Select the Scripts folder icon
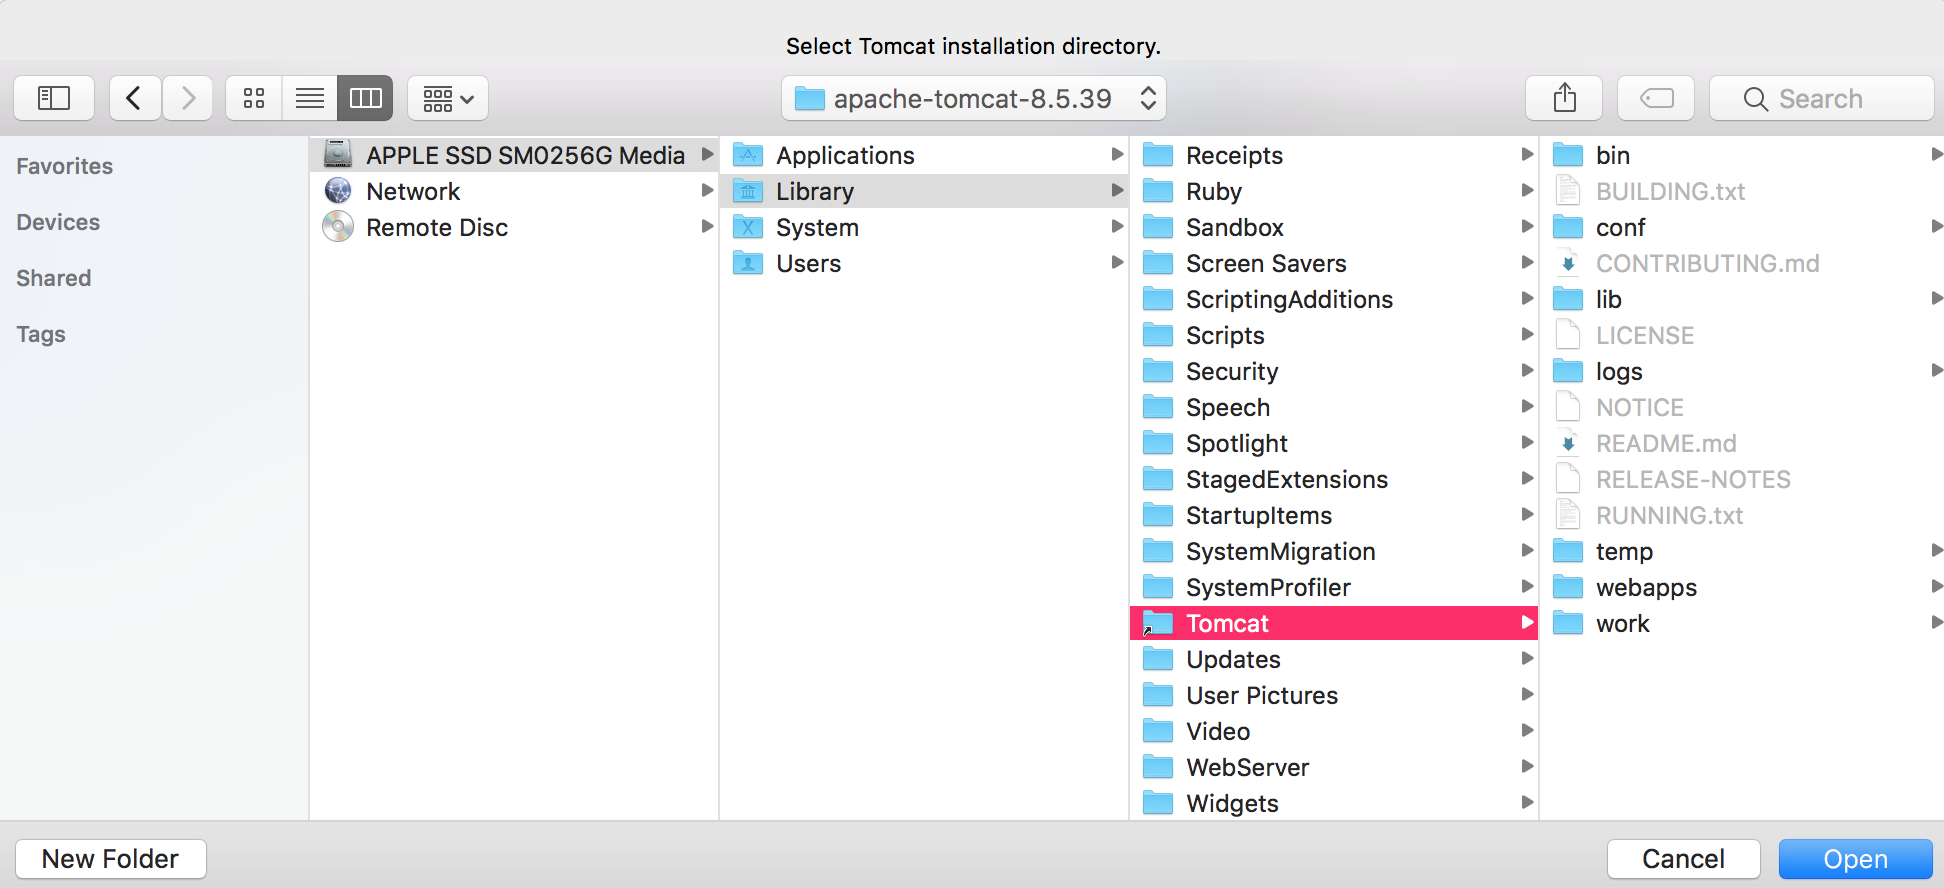The width and height of the screenshot is (1944, 888). pyautogui.click(x=1158, y=335)
